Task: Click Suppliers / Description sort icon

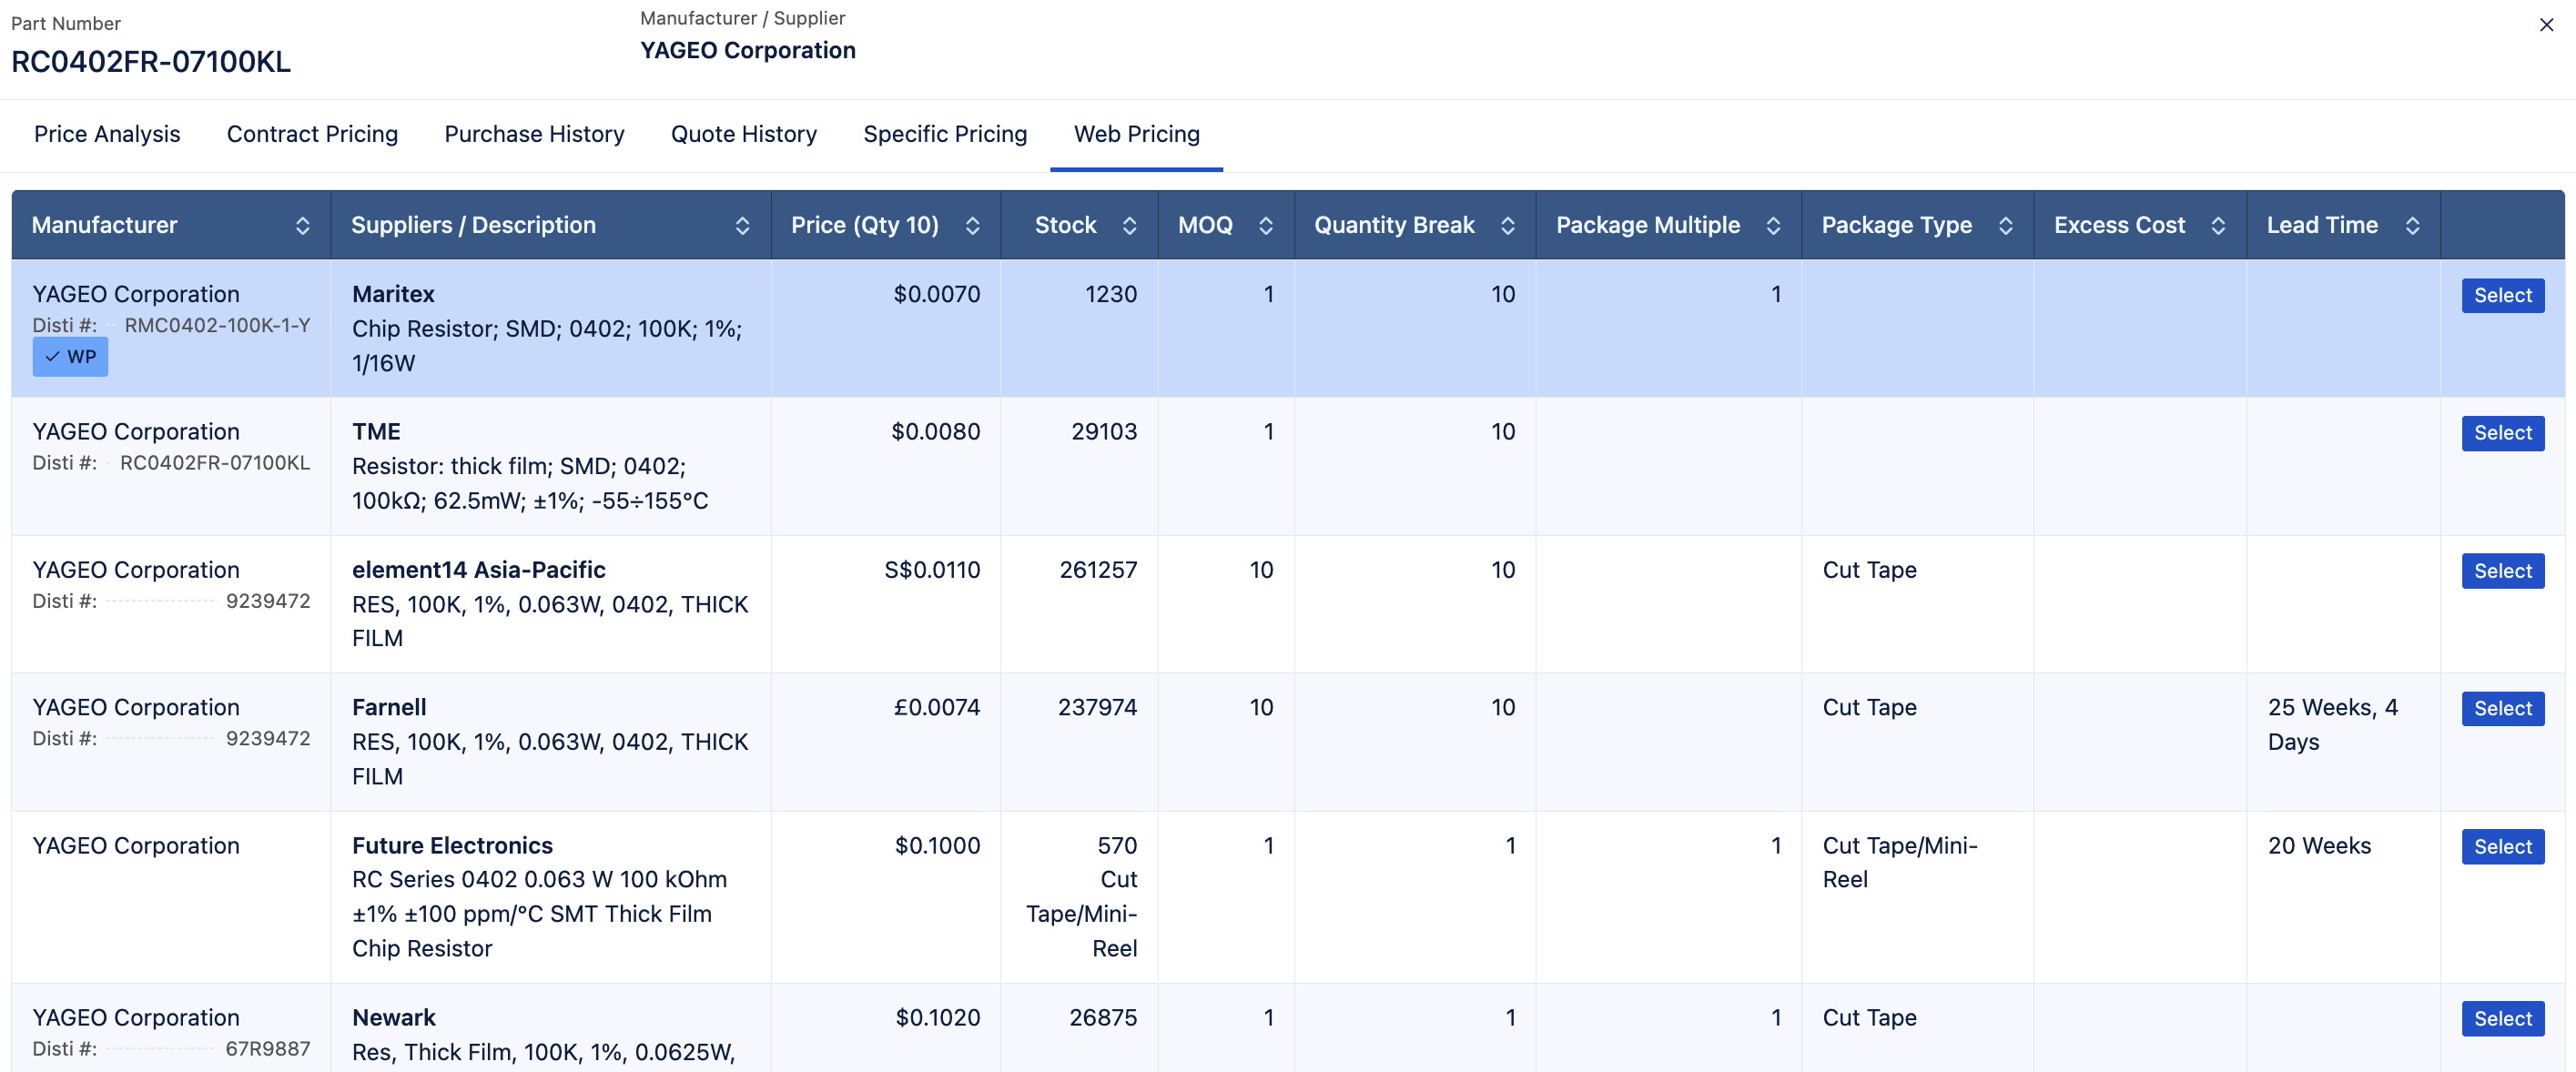Action: pos(742,226)
